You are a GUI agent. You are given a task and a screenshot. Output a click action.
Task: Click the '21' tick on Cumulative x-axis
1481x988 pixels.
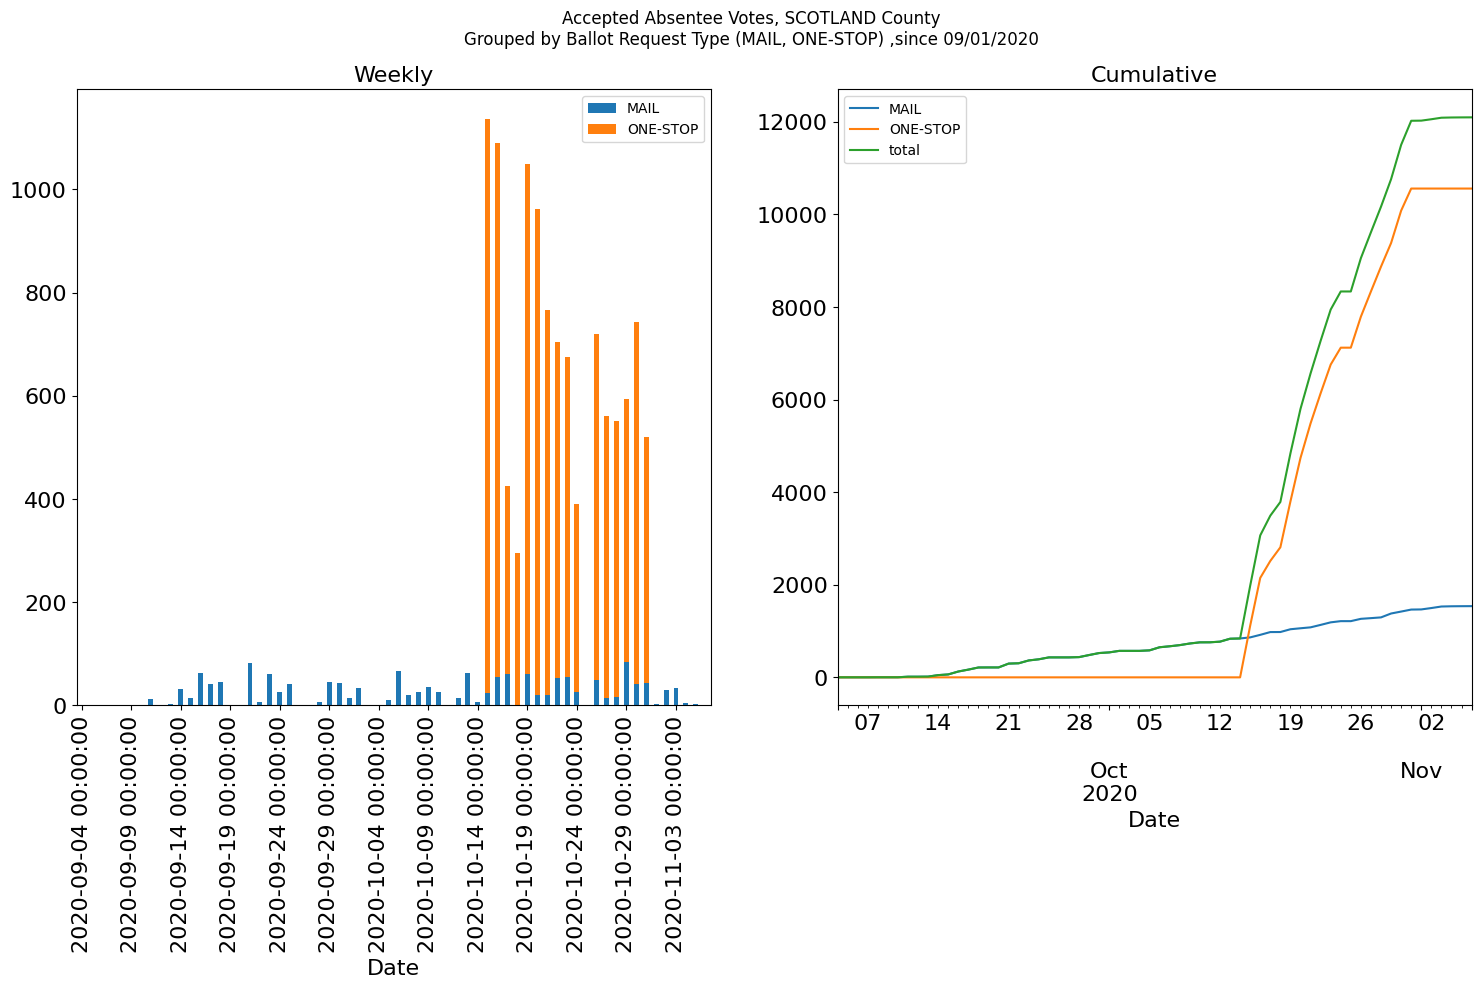1008,722
